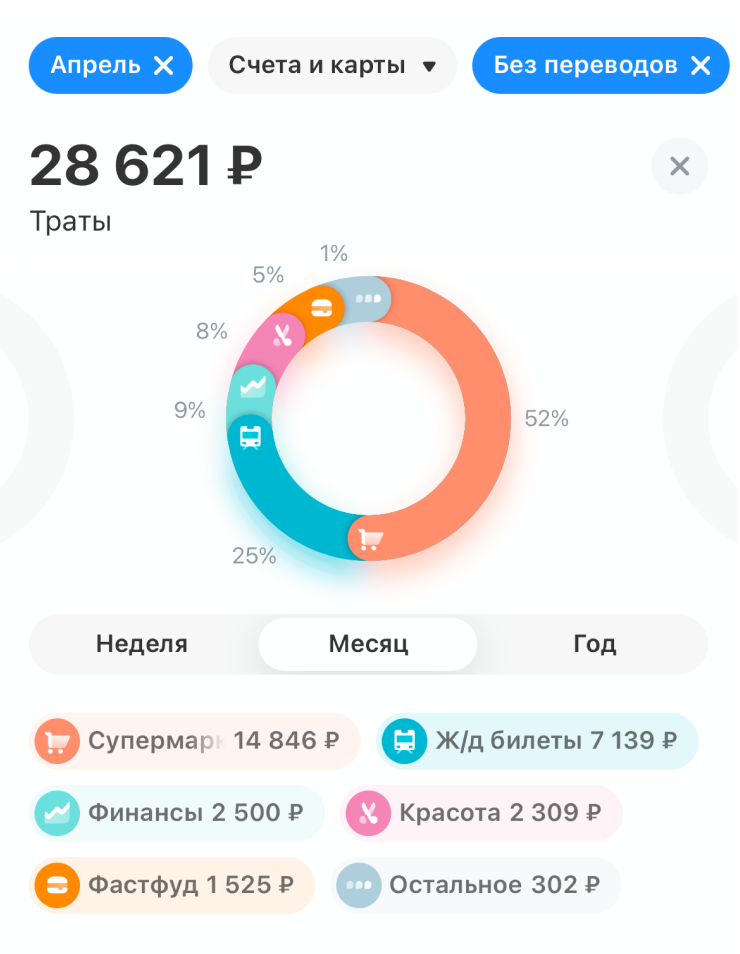Switch period to Неделя
The height and width of the screenshot is (954, 740).
pyautogui.click(x=142, y=644)
